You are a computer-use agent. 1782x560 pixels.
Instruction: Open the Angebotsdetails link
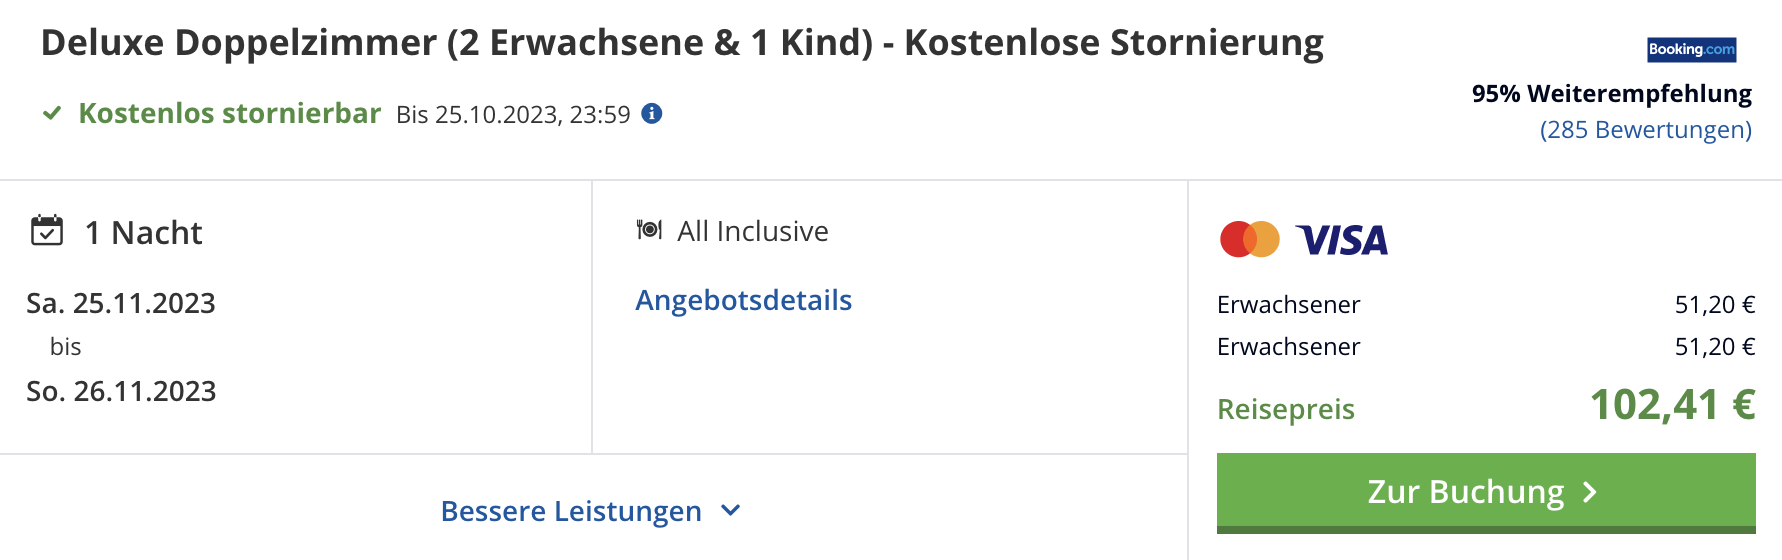[744, 300]
